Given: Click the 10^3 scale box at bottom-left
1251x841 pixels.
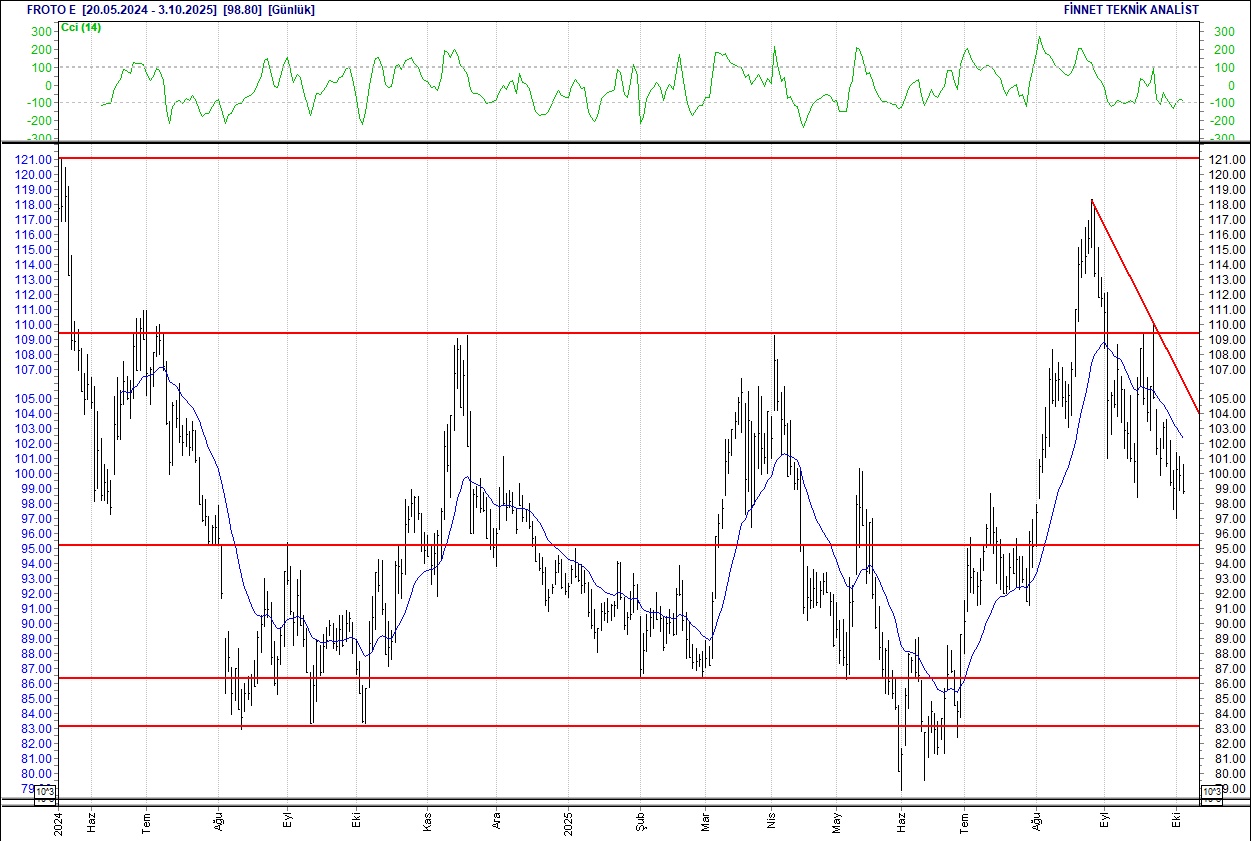Looking at the screenshot, I should click(46, 795).
